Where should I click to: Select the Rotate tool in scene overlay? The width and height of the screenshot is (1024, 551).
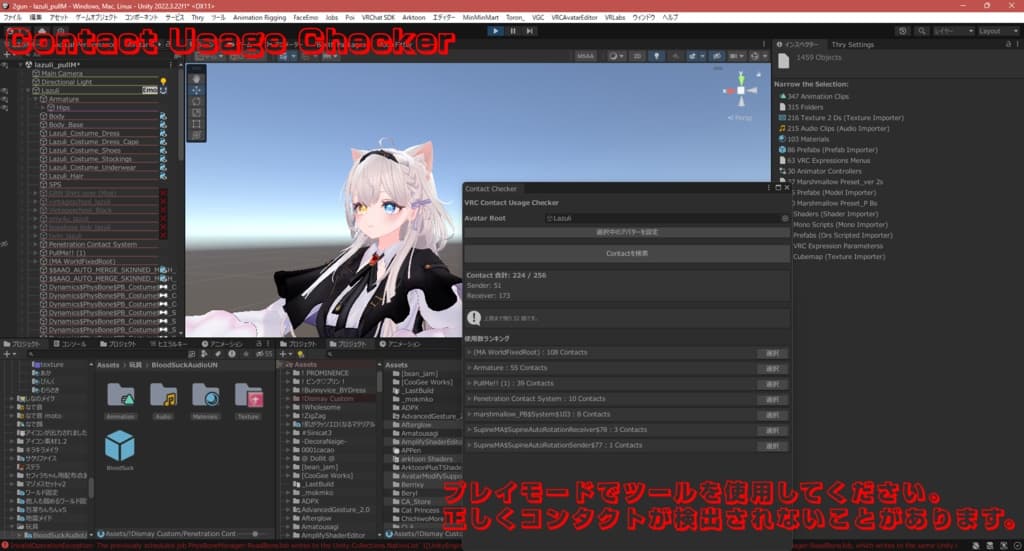tap(196, 101)
